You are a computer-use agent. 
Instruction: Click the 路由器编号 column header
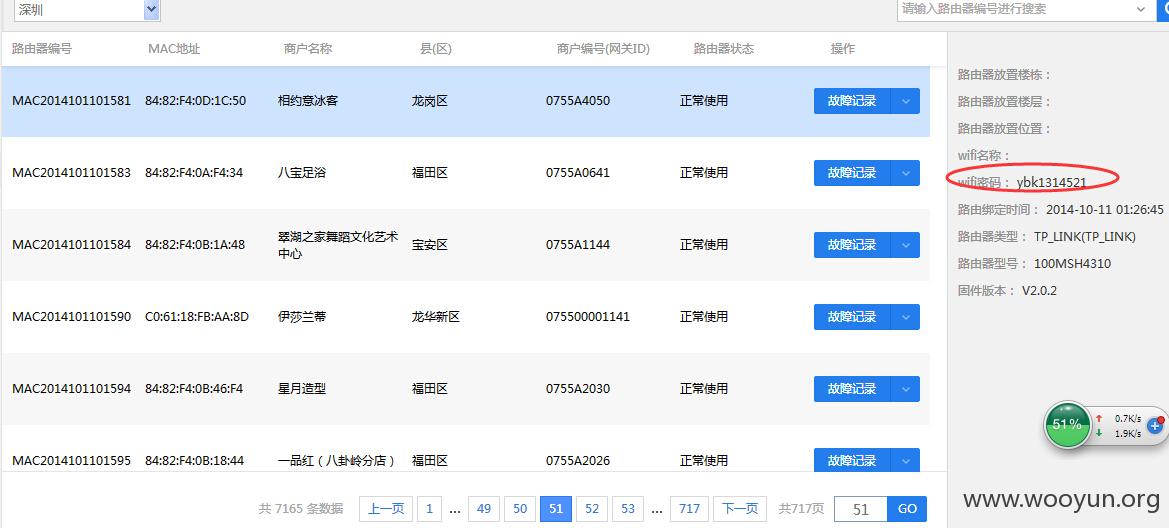(x=42, y=48)
